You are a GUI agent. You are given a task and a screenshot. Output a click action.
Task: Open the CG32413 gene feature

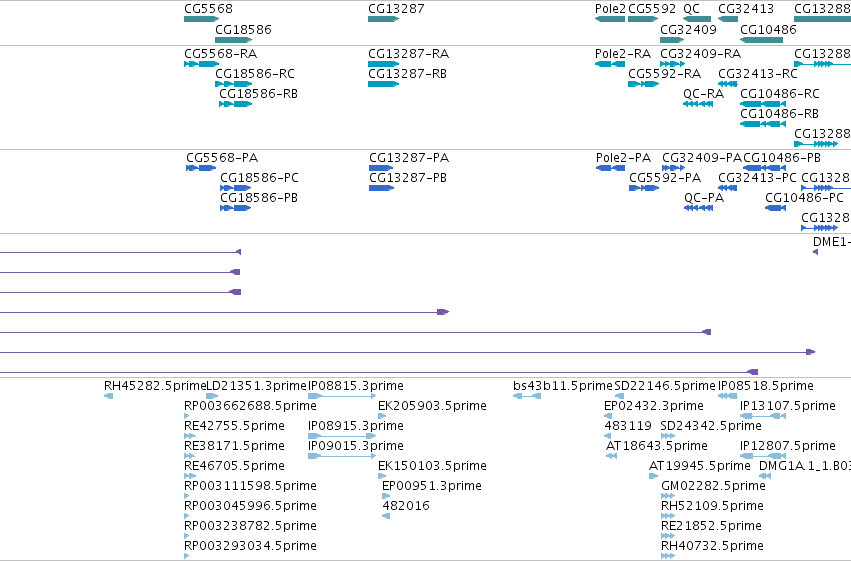pos(728,19)
